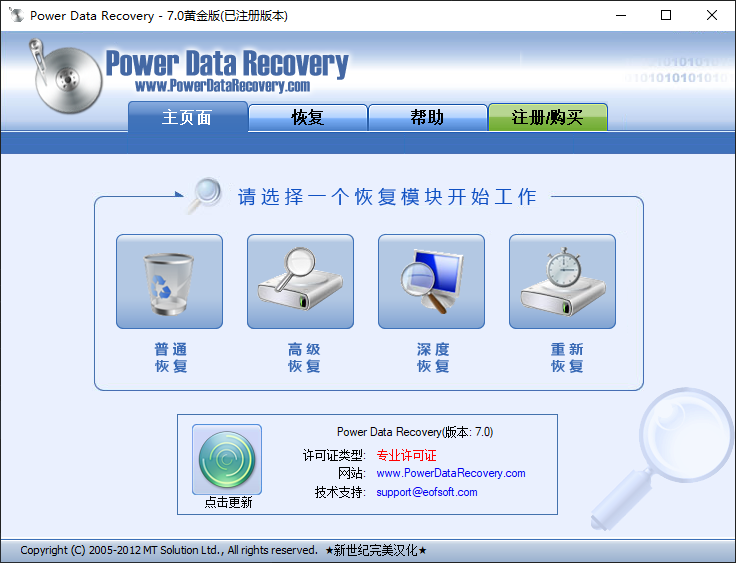Image resolution: width=736 pixels, height=563 pixels.
Task: Open the www.PowerDataRecovery.com link in info panel
Action: [450, 473]
